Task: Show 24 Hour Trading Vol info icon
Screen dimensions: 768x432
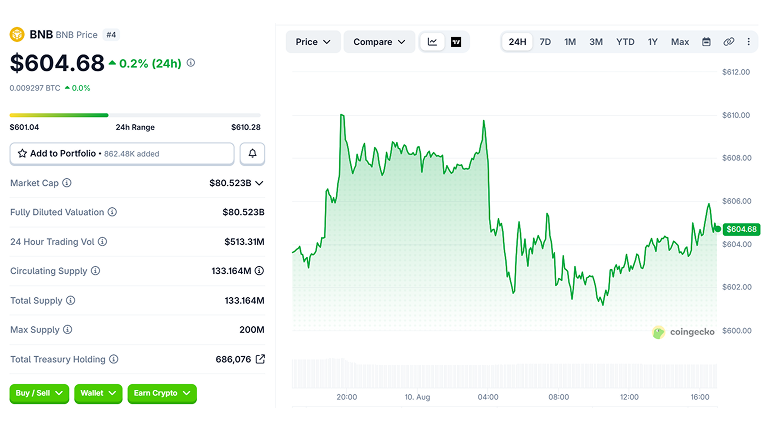Action: pyautogui.click(x=102, y=241)
